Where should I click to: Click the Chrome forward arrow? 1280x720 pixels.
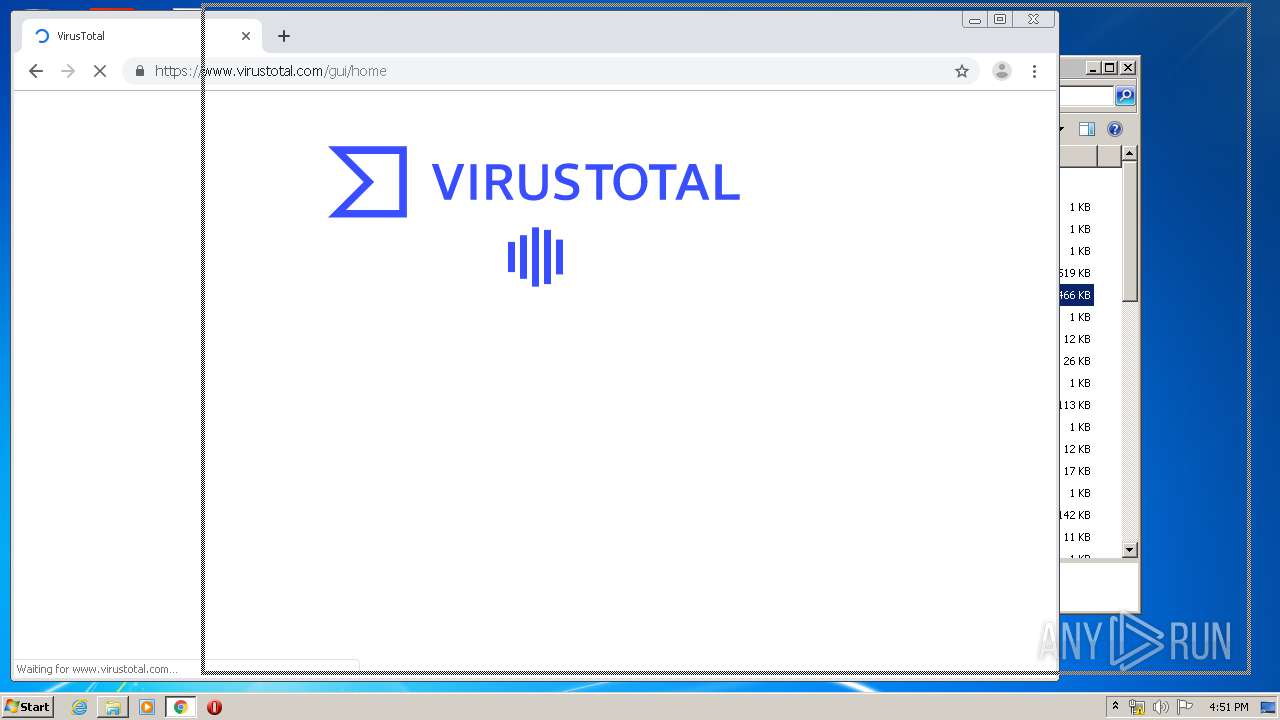(68, 71)
